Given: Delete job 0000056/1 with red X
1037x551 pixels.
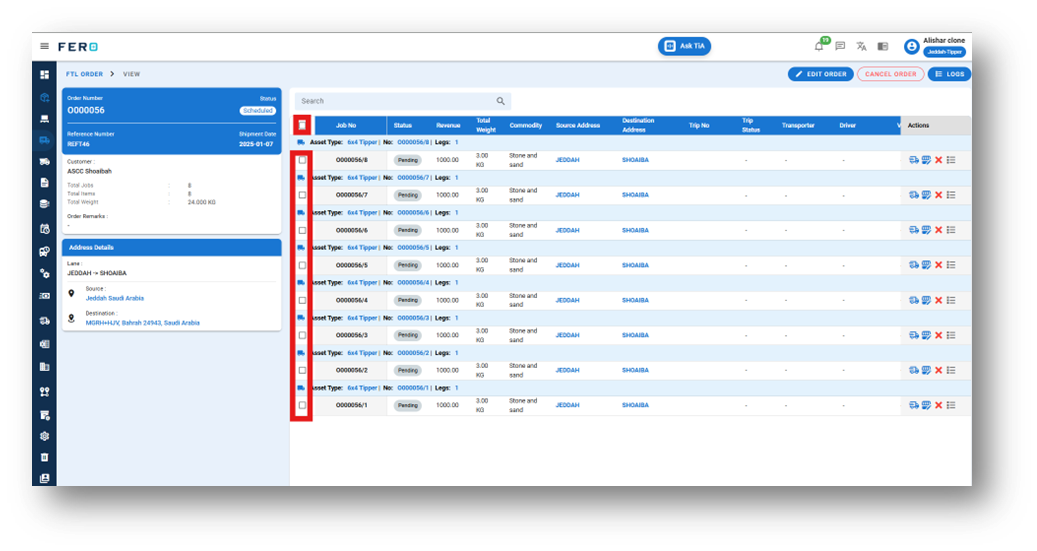Looking at the screenshot, I should click(938, 405).
